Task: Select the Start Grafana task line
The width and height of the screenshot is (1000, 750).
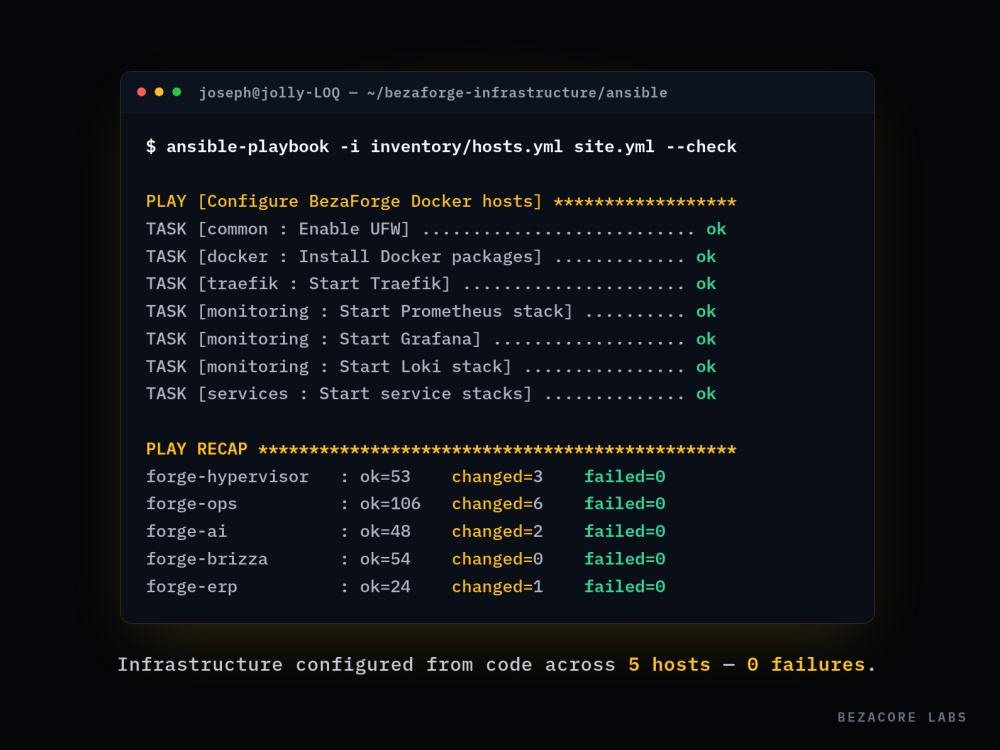Action: coord(431,339)
